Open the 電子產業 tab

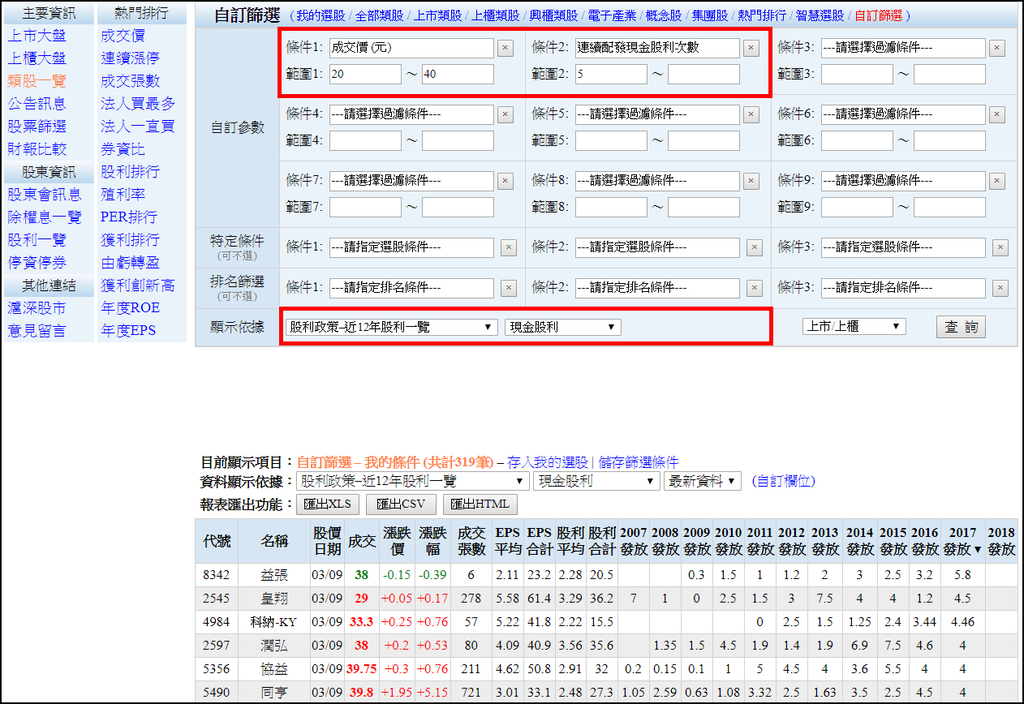click(612, 16)
